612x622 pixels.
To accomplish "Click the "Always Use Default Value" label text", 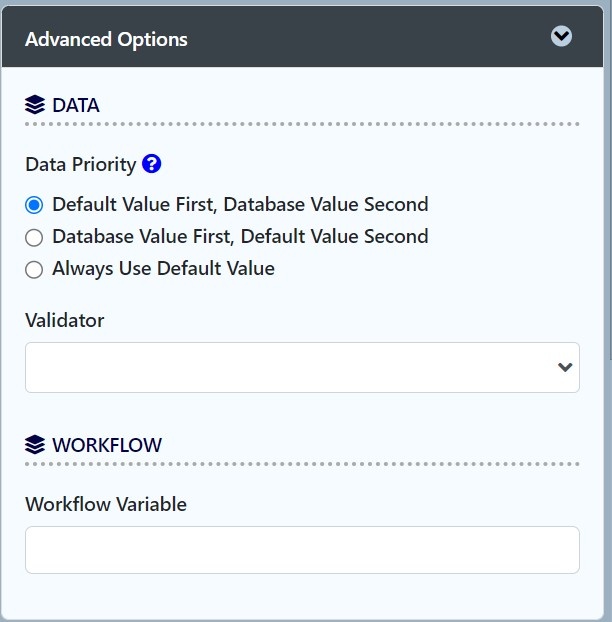I will 163,269.
